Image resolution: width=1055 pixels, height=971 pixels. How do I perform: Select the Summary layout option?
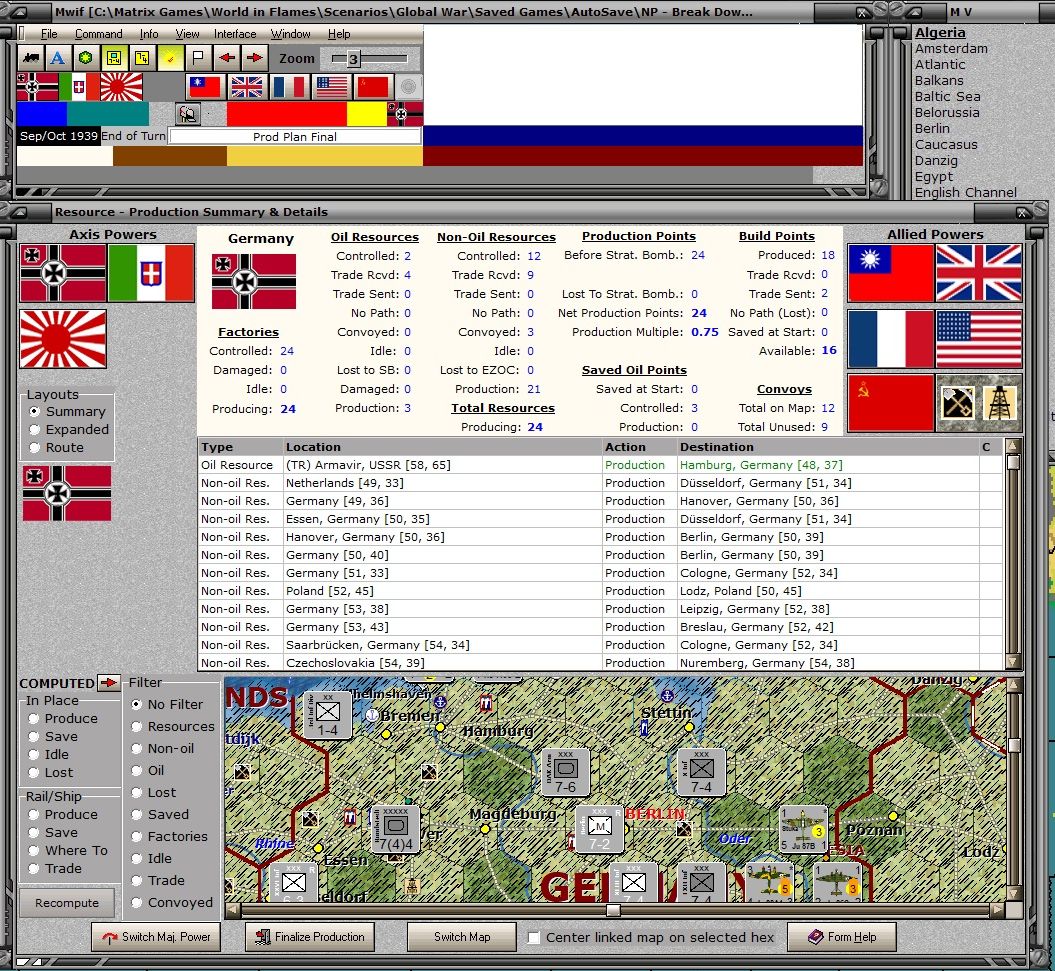pyautogui.click(x=67, y=411)
